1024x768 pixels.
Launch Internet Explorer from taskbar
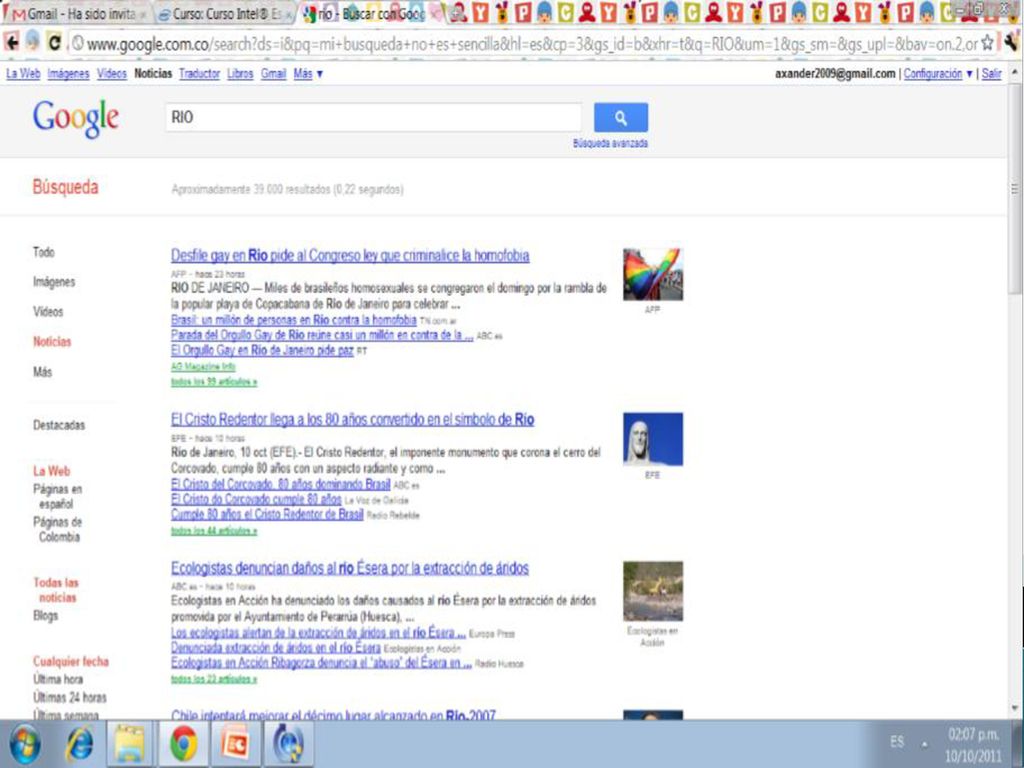[x=80, y=744]
